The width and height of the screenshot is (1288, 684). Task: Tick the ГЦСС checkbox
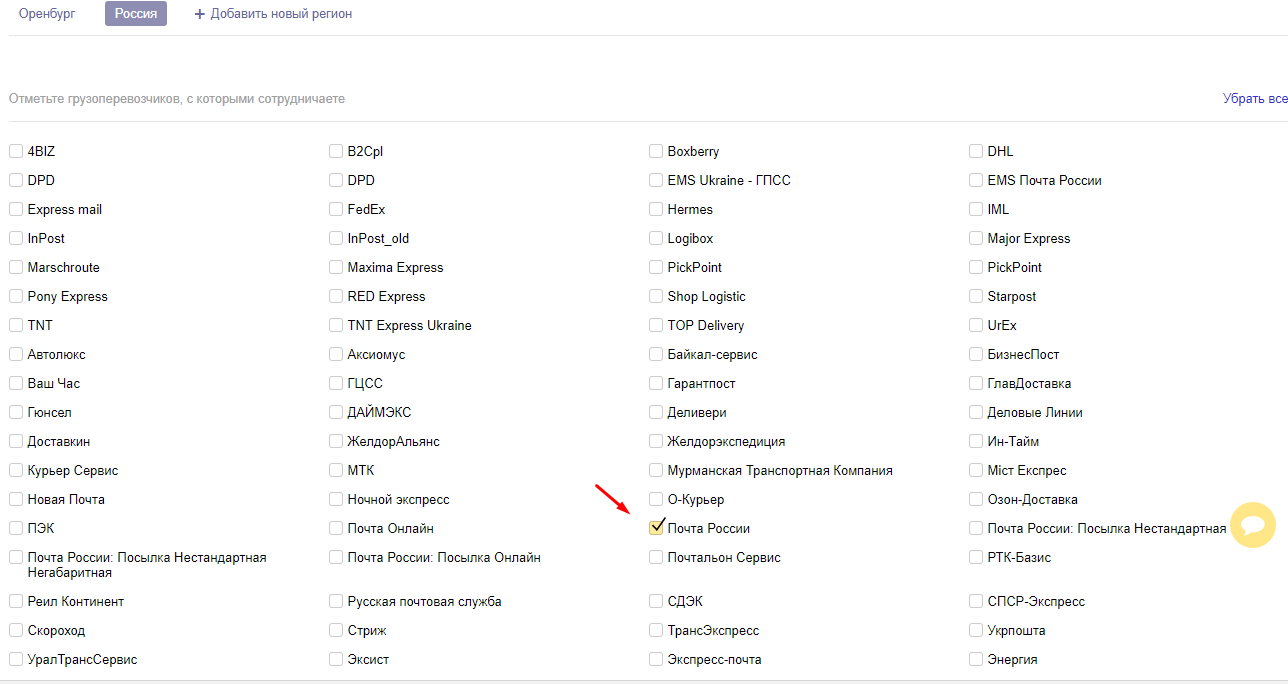click(336, 383)
